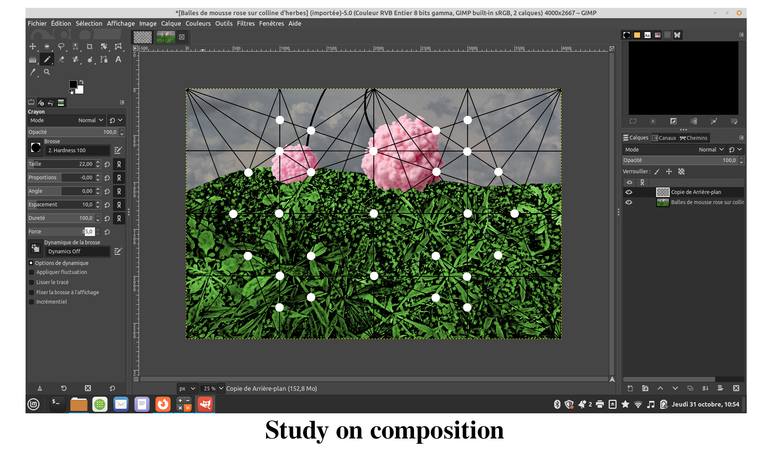Select the Zoom magnifier tool
This screenshot has height=451, width=770.
(47, 72)
